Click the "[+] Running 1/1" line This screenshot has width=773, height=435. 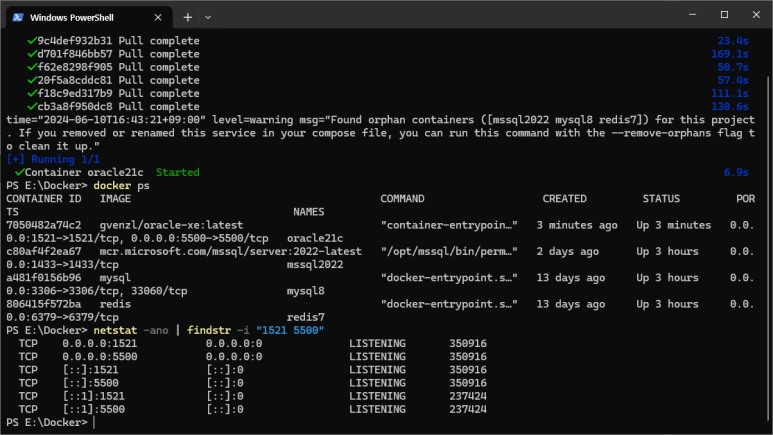coord(53,159)
